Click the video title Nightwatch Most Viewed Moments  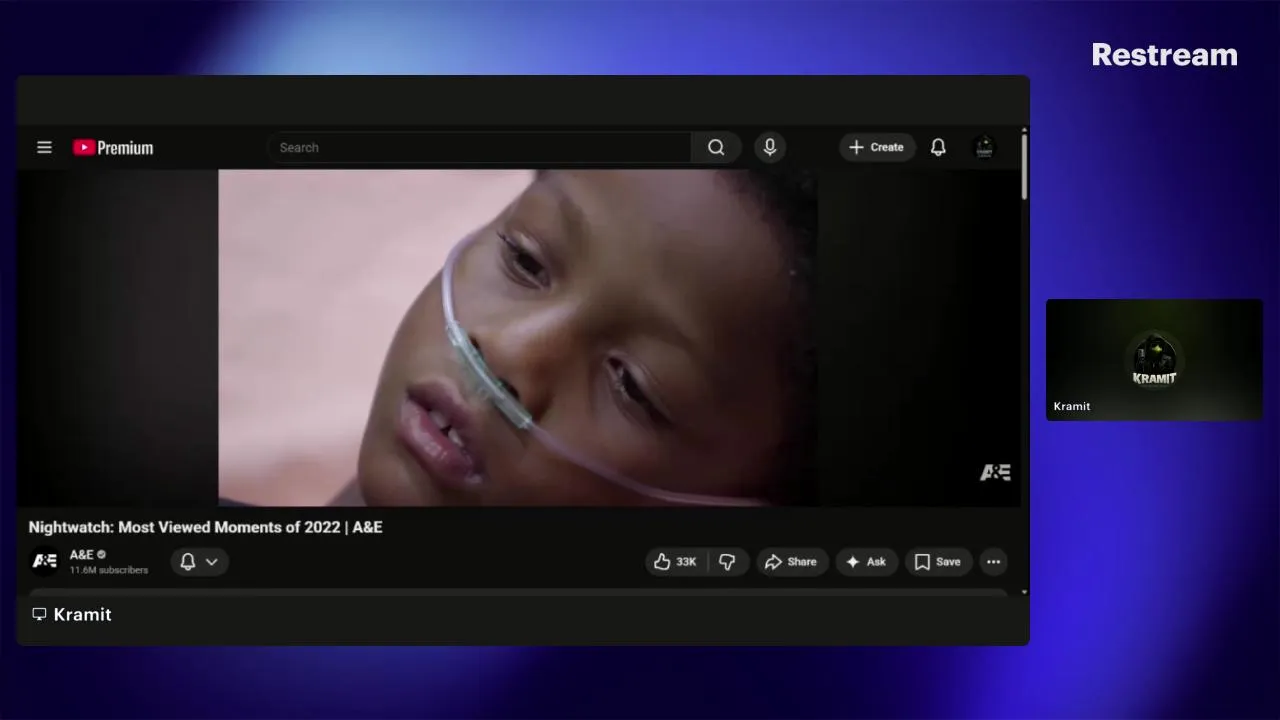[x=206, y=527]
